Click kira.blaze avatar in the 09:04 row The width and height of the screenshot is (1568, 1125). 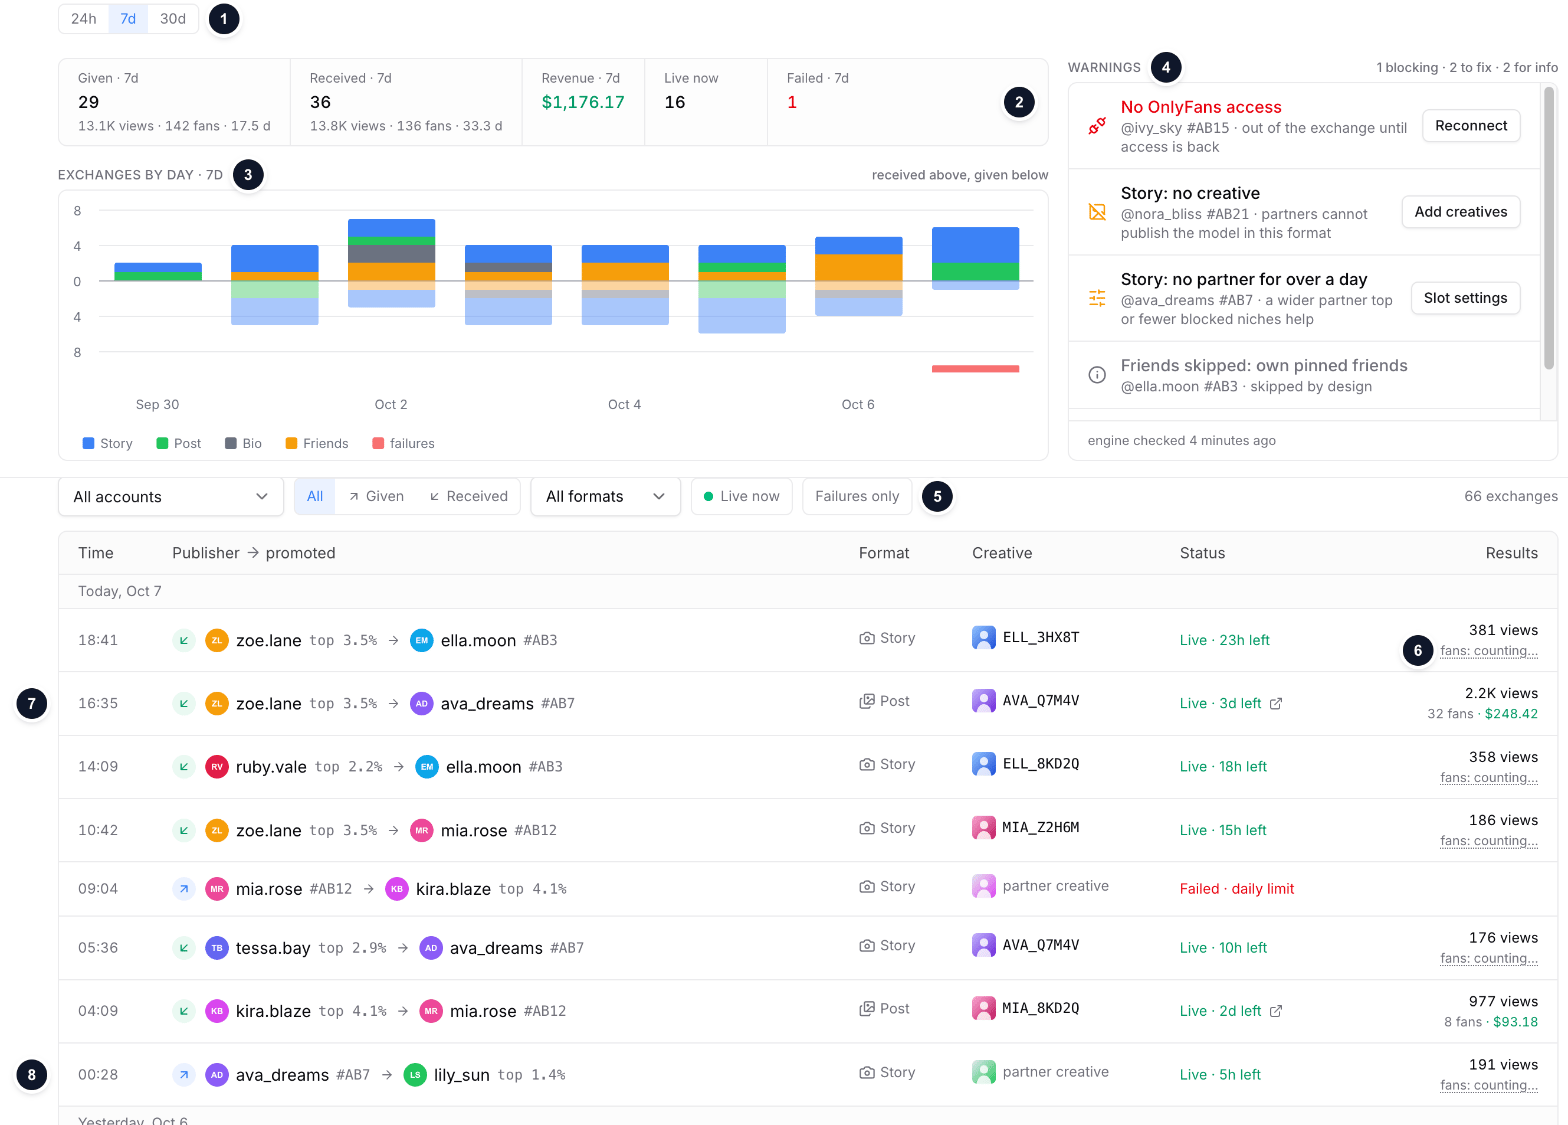tap(397, 889)
